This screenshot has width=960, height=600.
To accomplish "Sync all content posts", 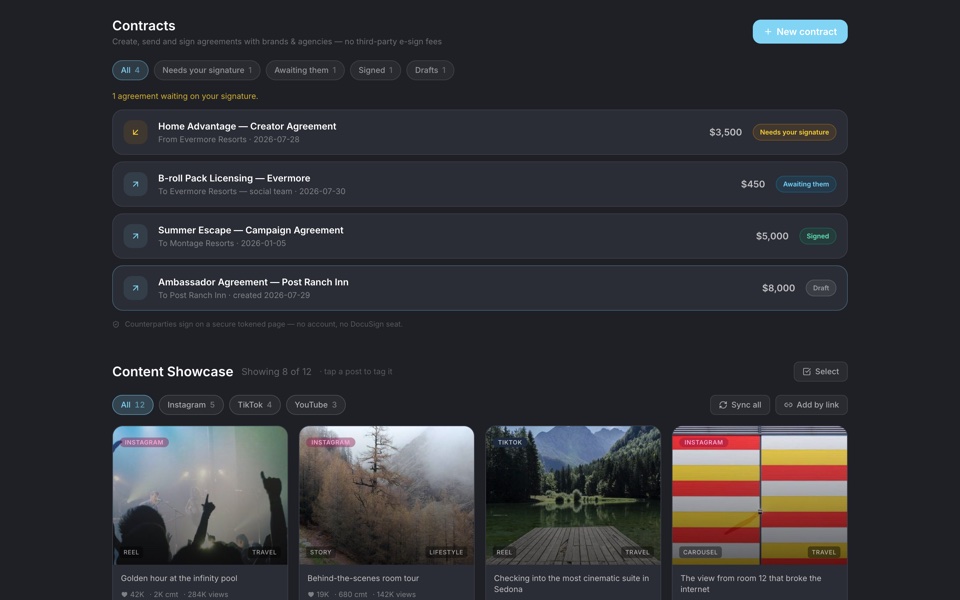I will [x=740, y=405].
